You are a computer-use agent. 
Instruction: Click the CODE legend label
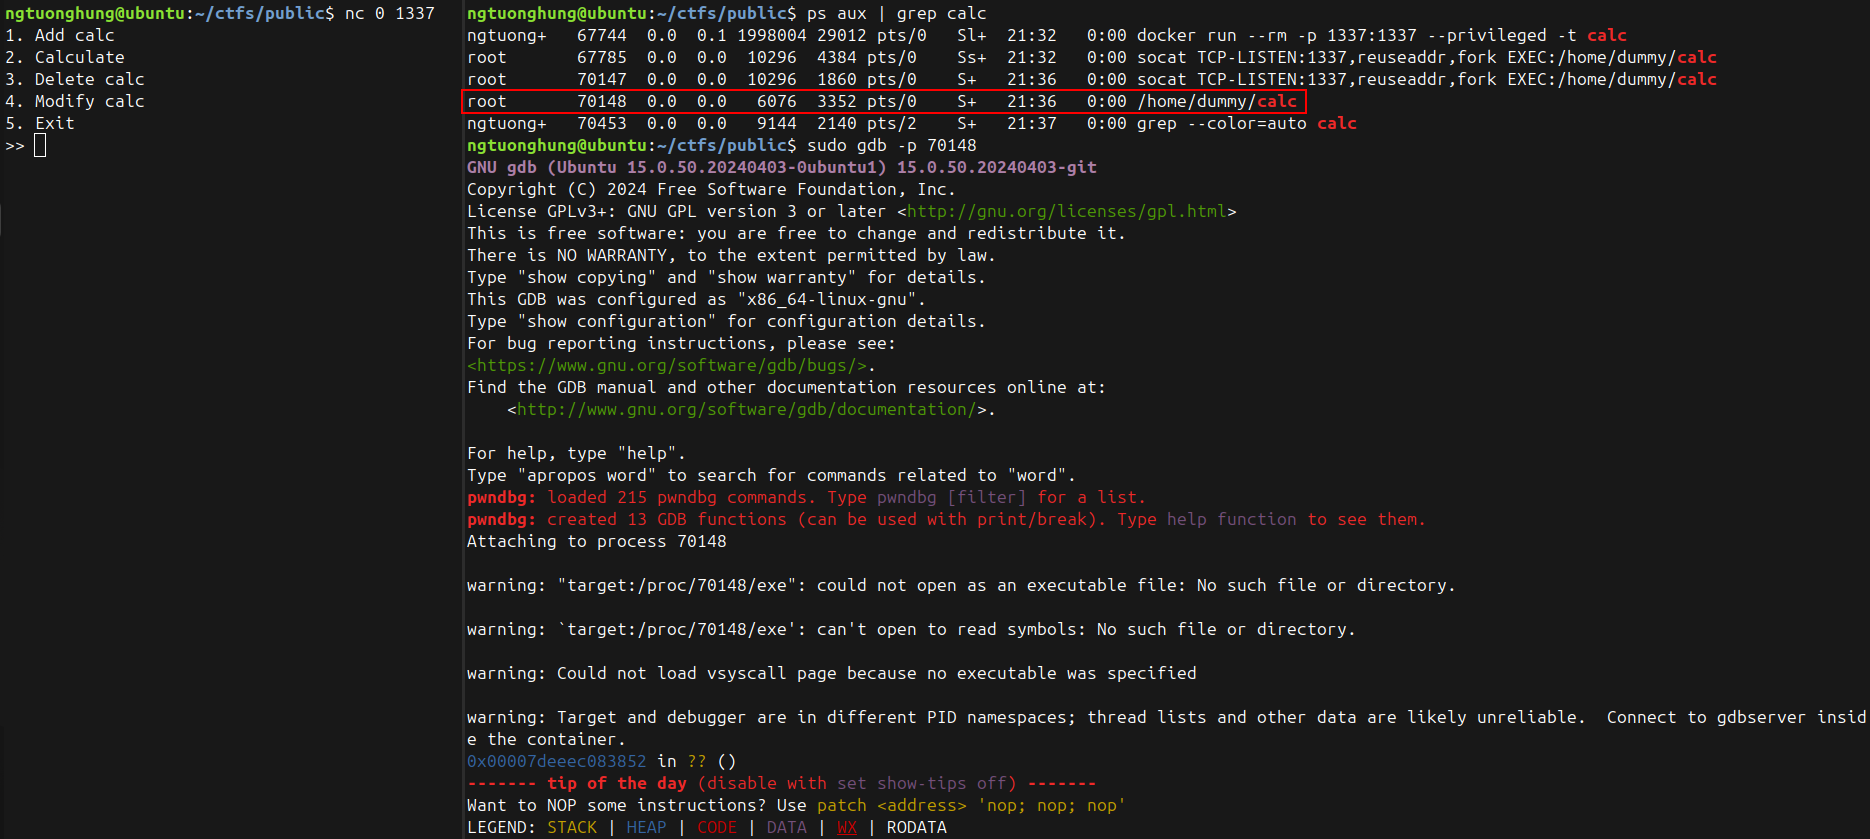(717, 828)
